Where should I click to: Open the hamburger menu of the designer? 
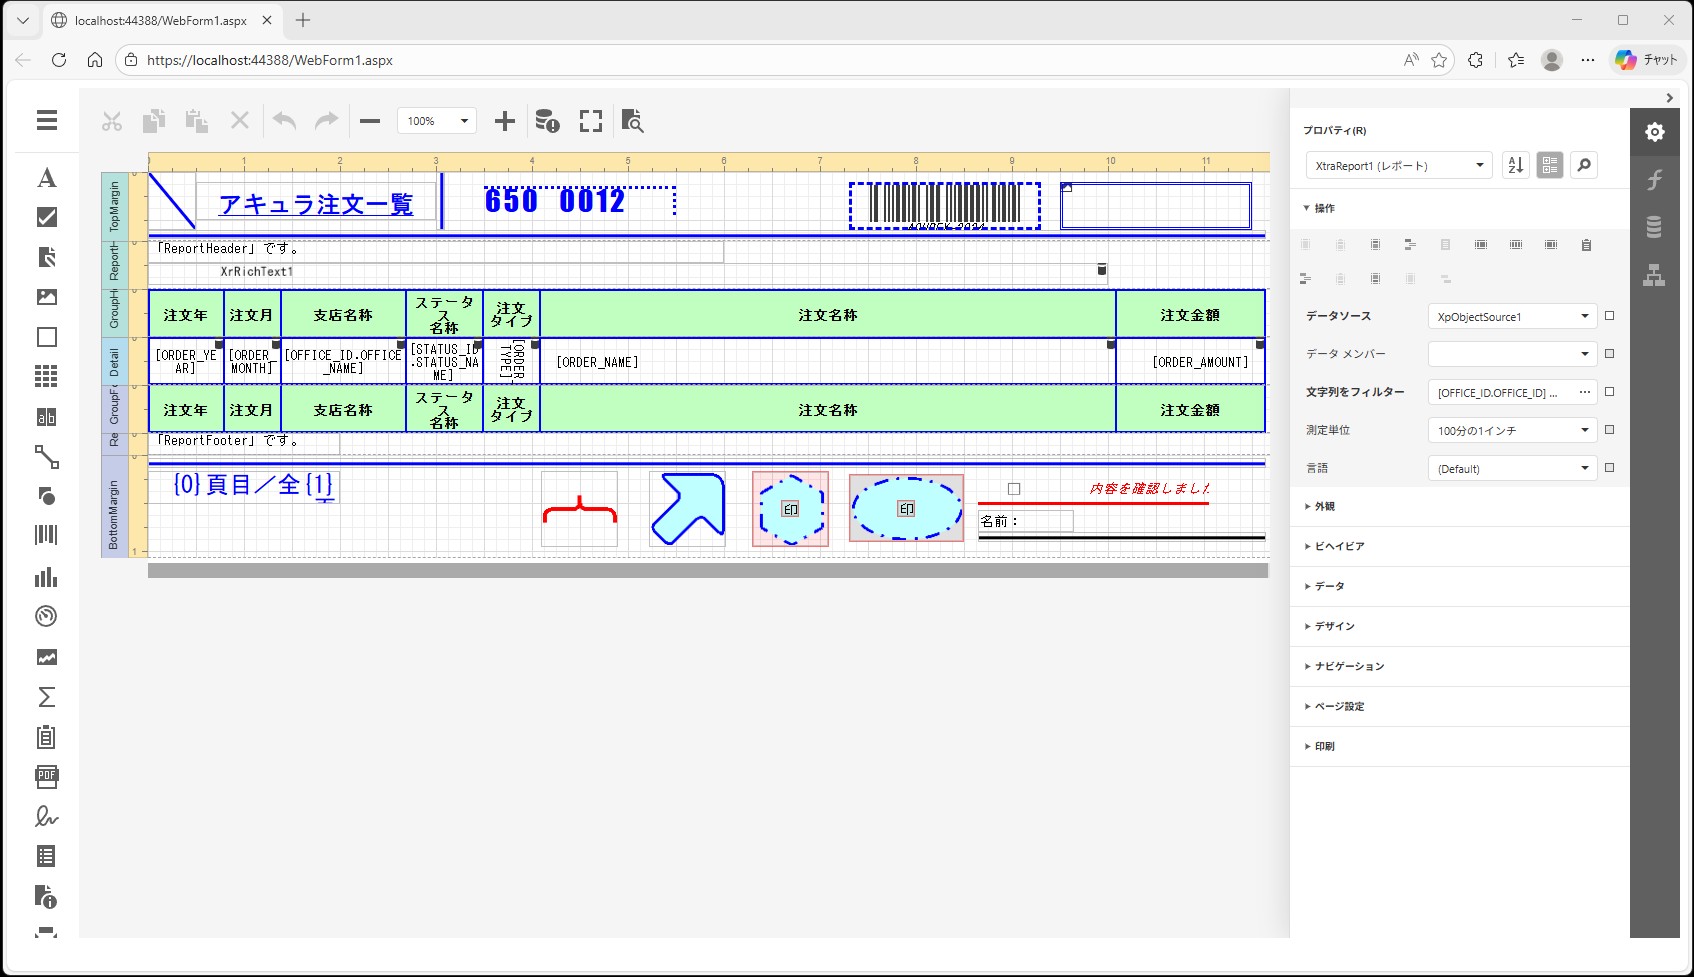pyautogui.click(x=46, y=120)
